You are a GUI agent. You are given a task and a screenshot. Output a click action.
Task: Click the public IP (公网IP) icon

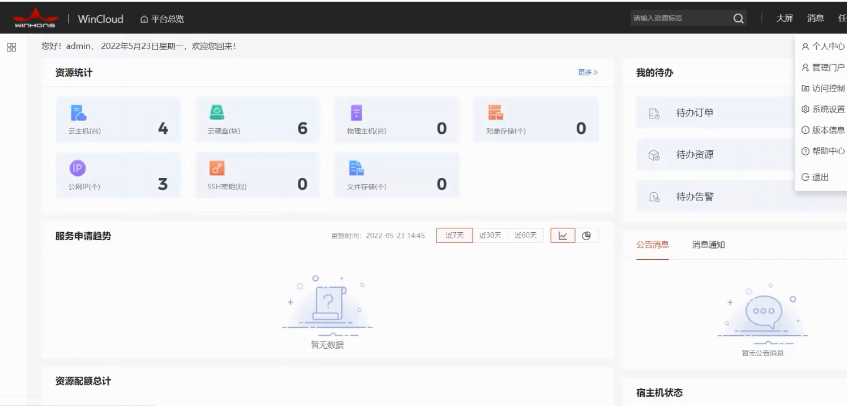coord(77,168)
